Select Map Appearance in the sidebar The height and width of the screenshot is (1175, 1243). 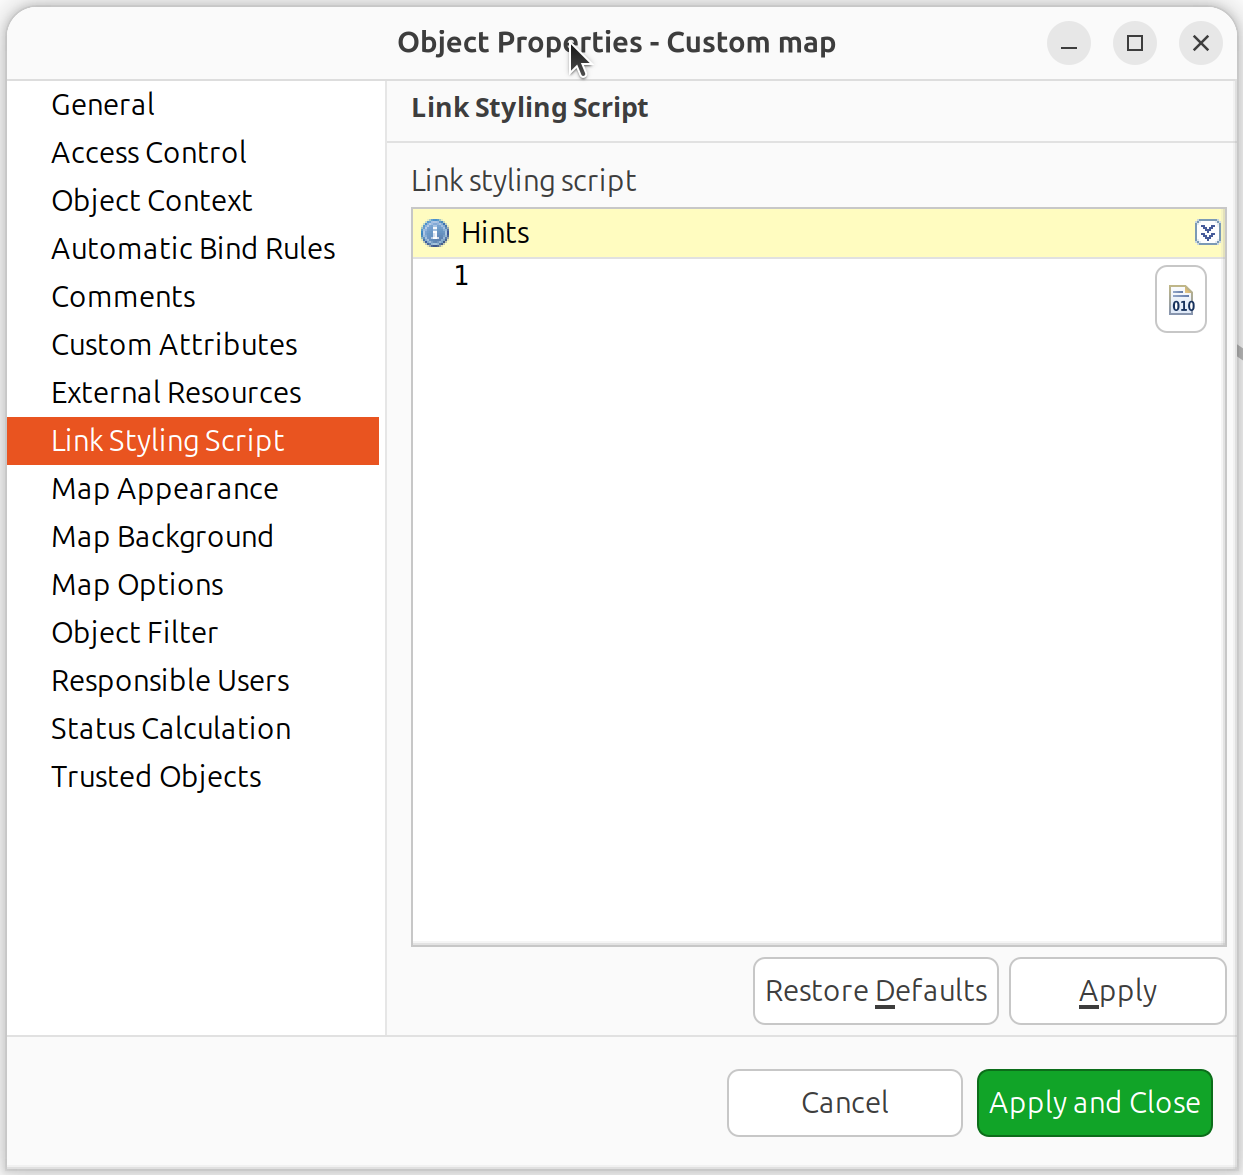(164, 489)
